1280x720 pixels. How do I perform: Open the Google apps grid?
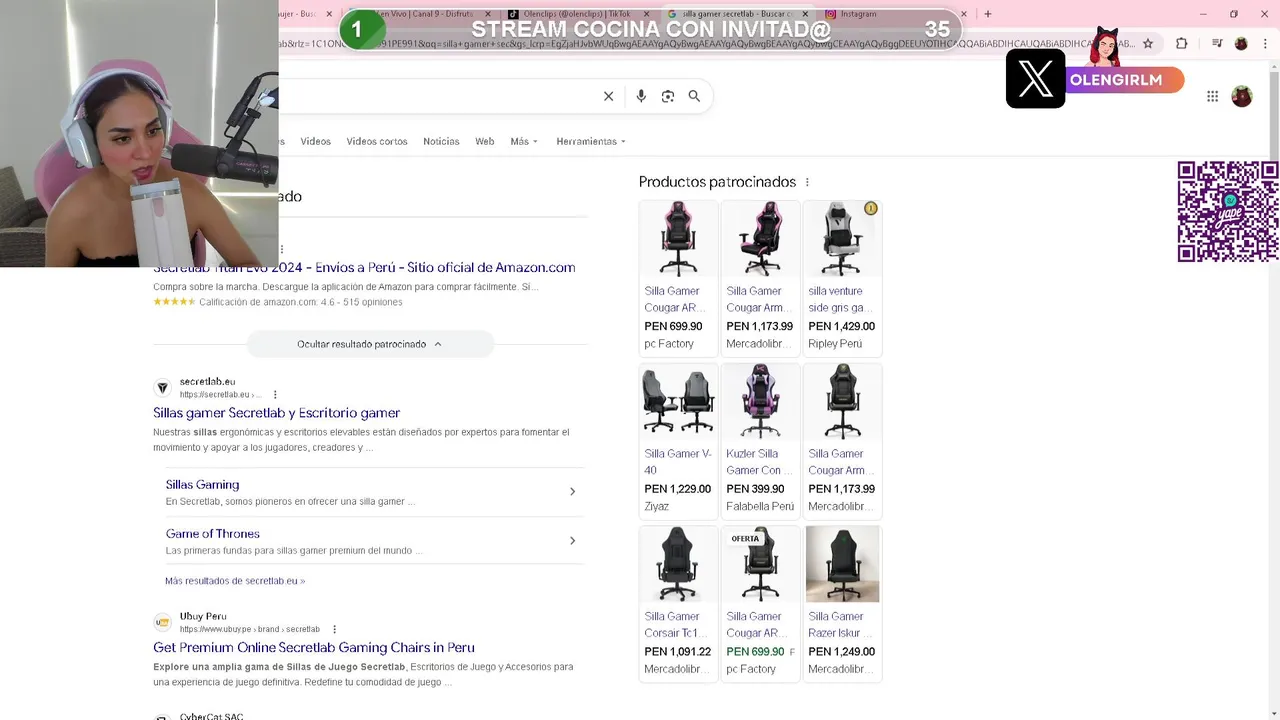[1212, 96]
